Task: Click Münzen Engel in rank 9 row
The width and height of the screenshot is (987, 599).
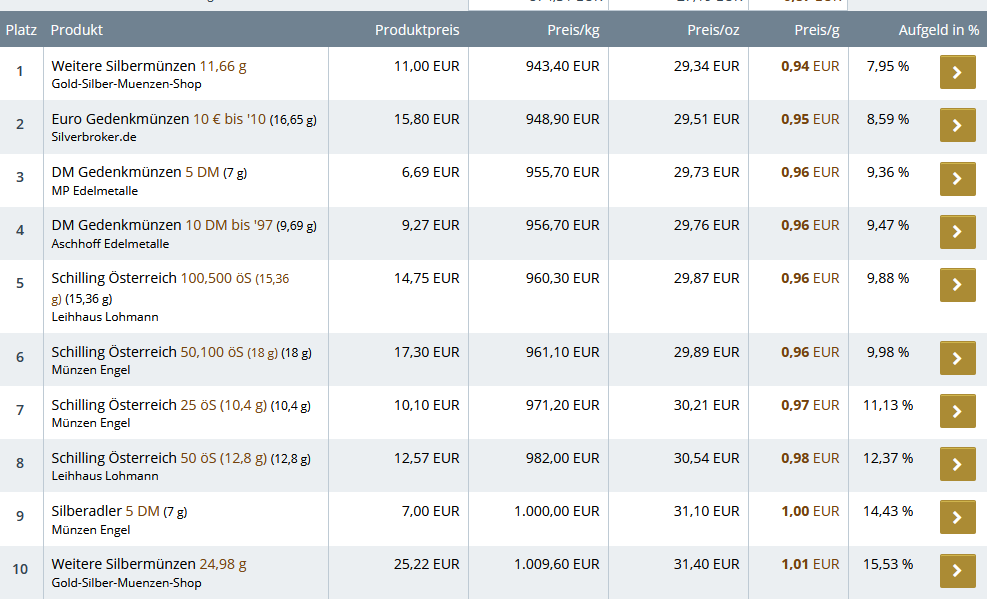Action: [91, 530]
